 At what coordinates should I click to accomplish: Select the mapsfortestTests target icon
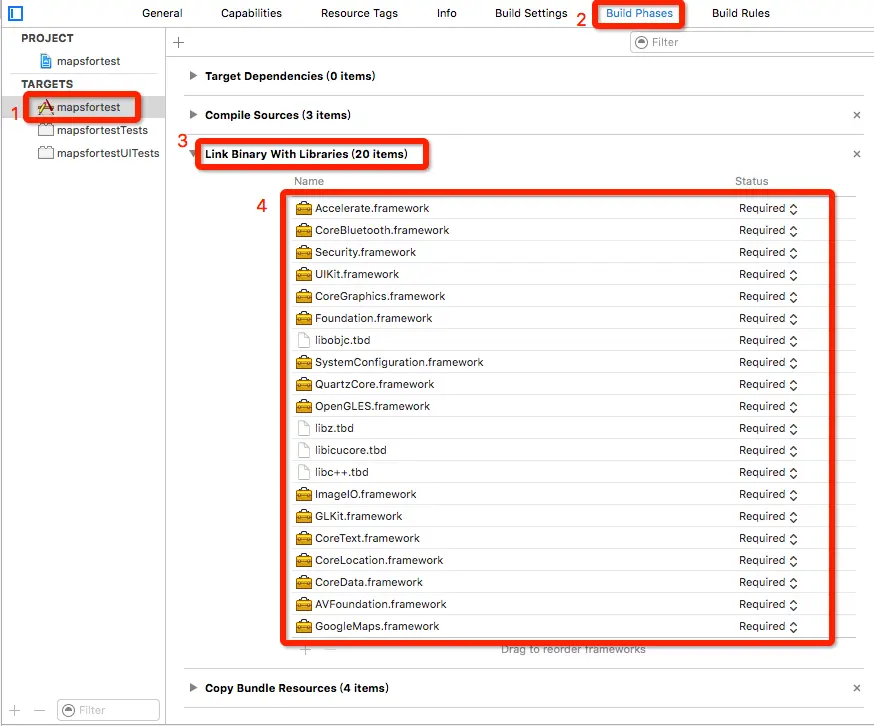coord(46,130)
